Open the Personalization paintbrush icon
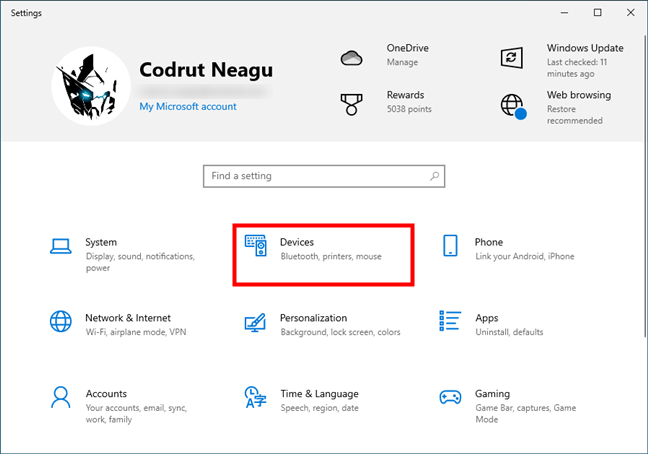Screen dimensions: 648x454 click(255, 322)
